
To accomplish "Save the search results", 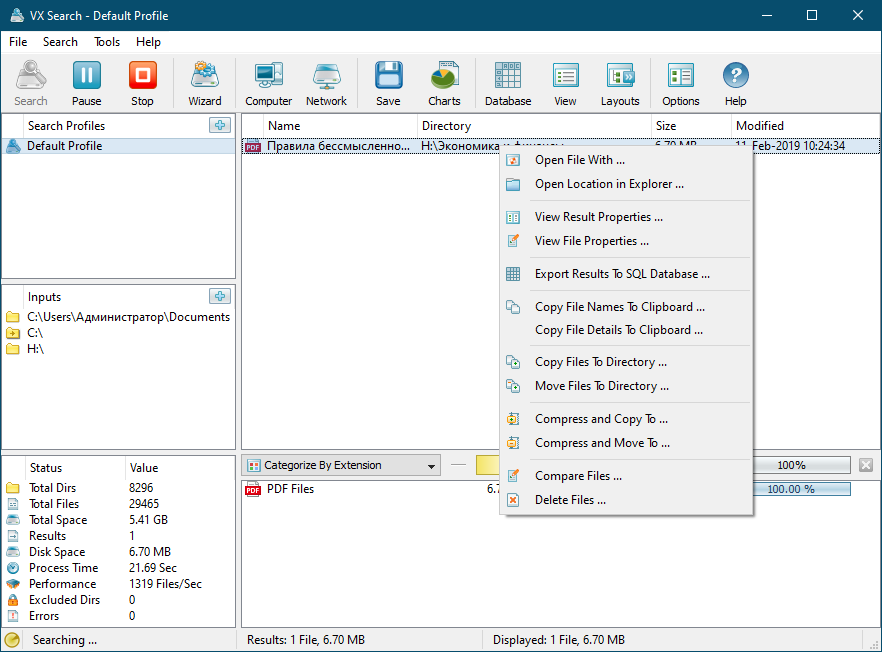I will click(388, 84).
